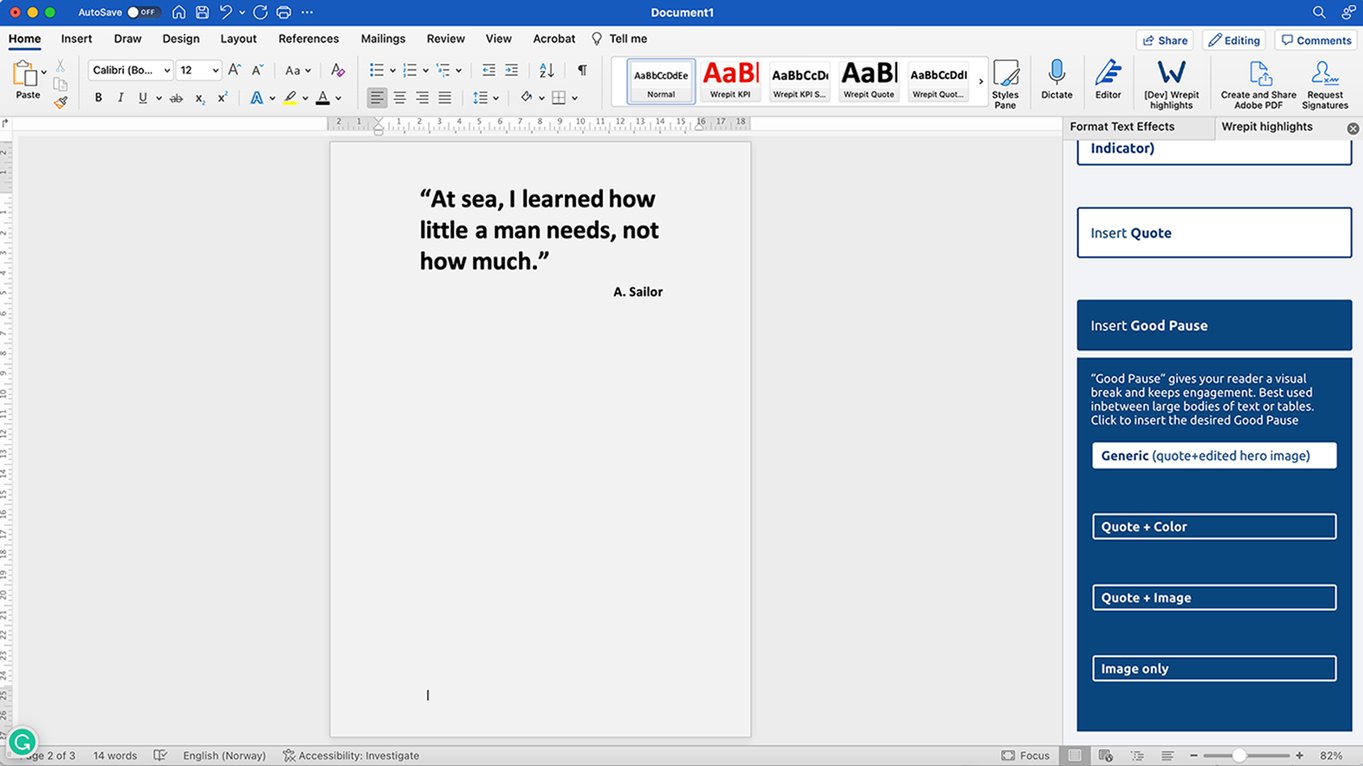
Task: Decrease font size with smaller A
Action: 257,70
